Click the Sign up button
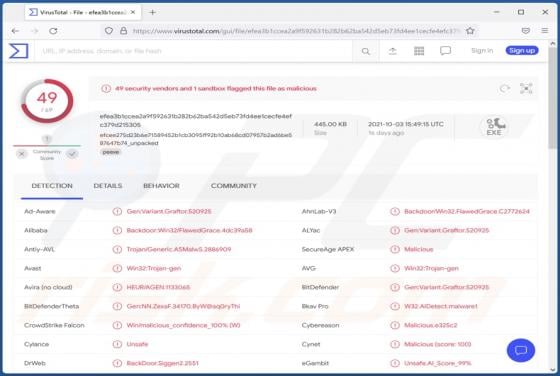Image resolution: width=560 pixels, height=376 pixels. click(522, 51)
